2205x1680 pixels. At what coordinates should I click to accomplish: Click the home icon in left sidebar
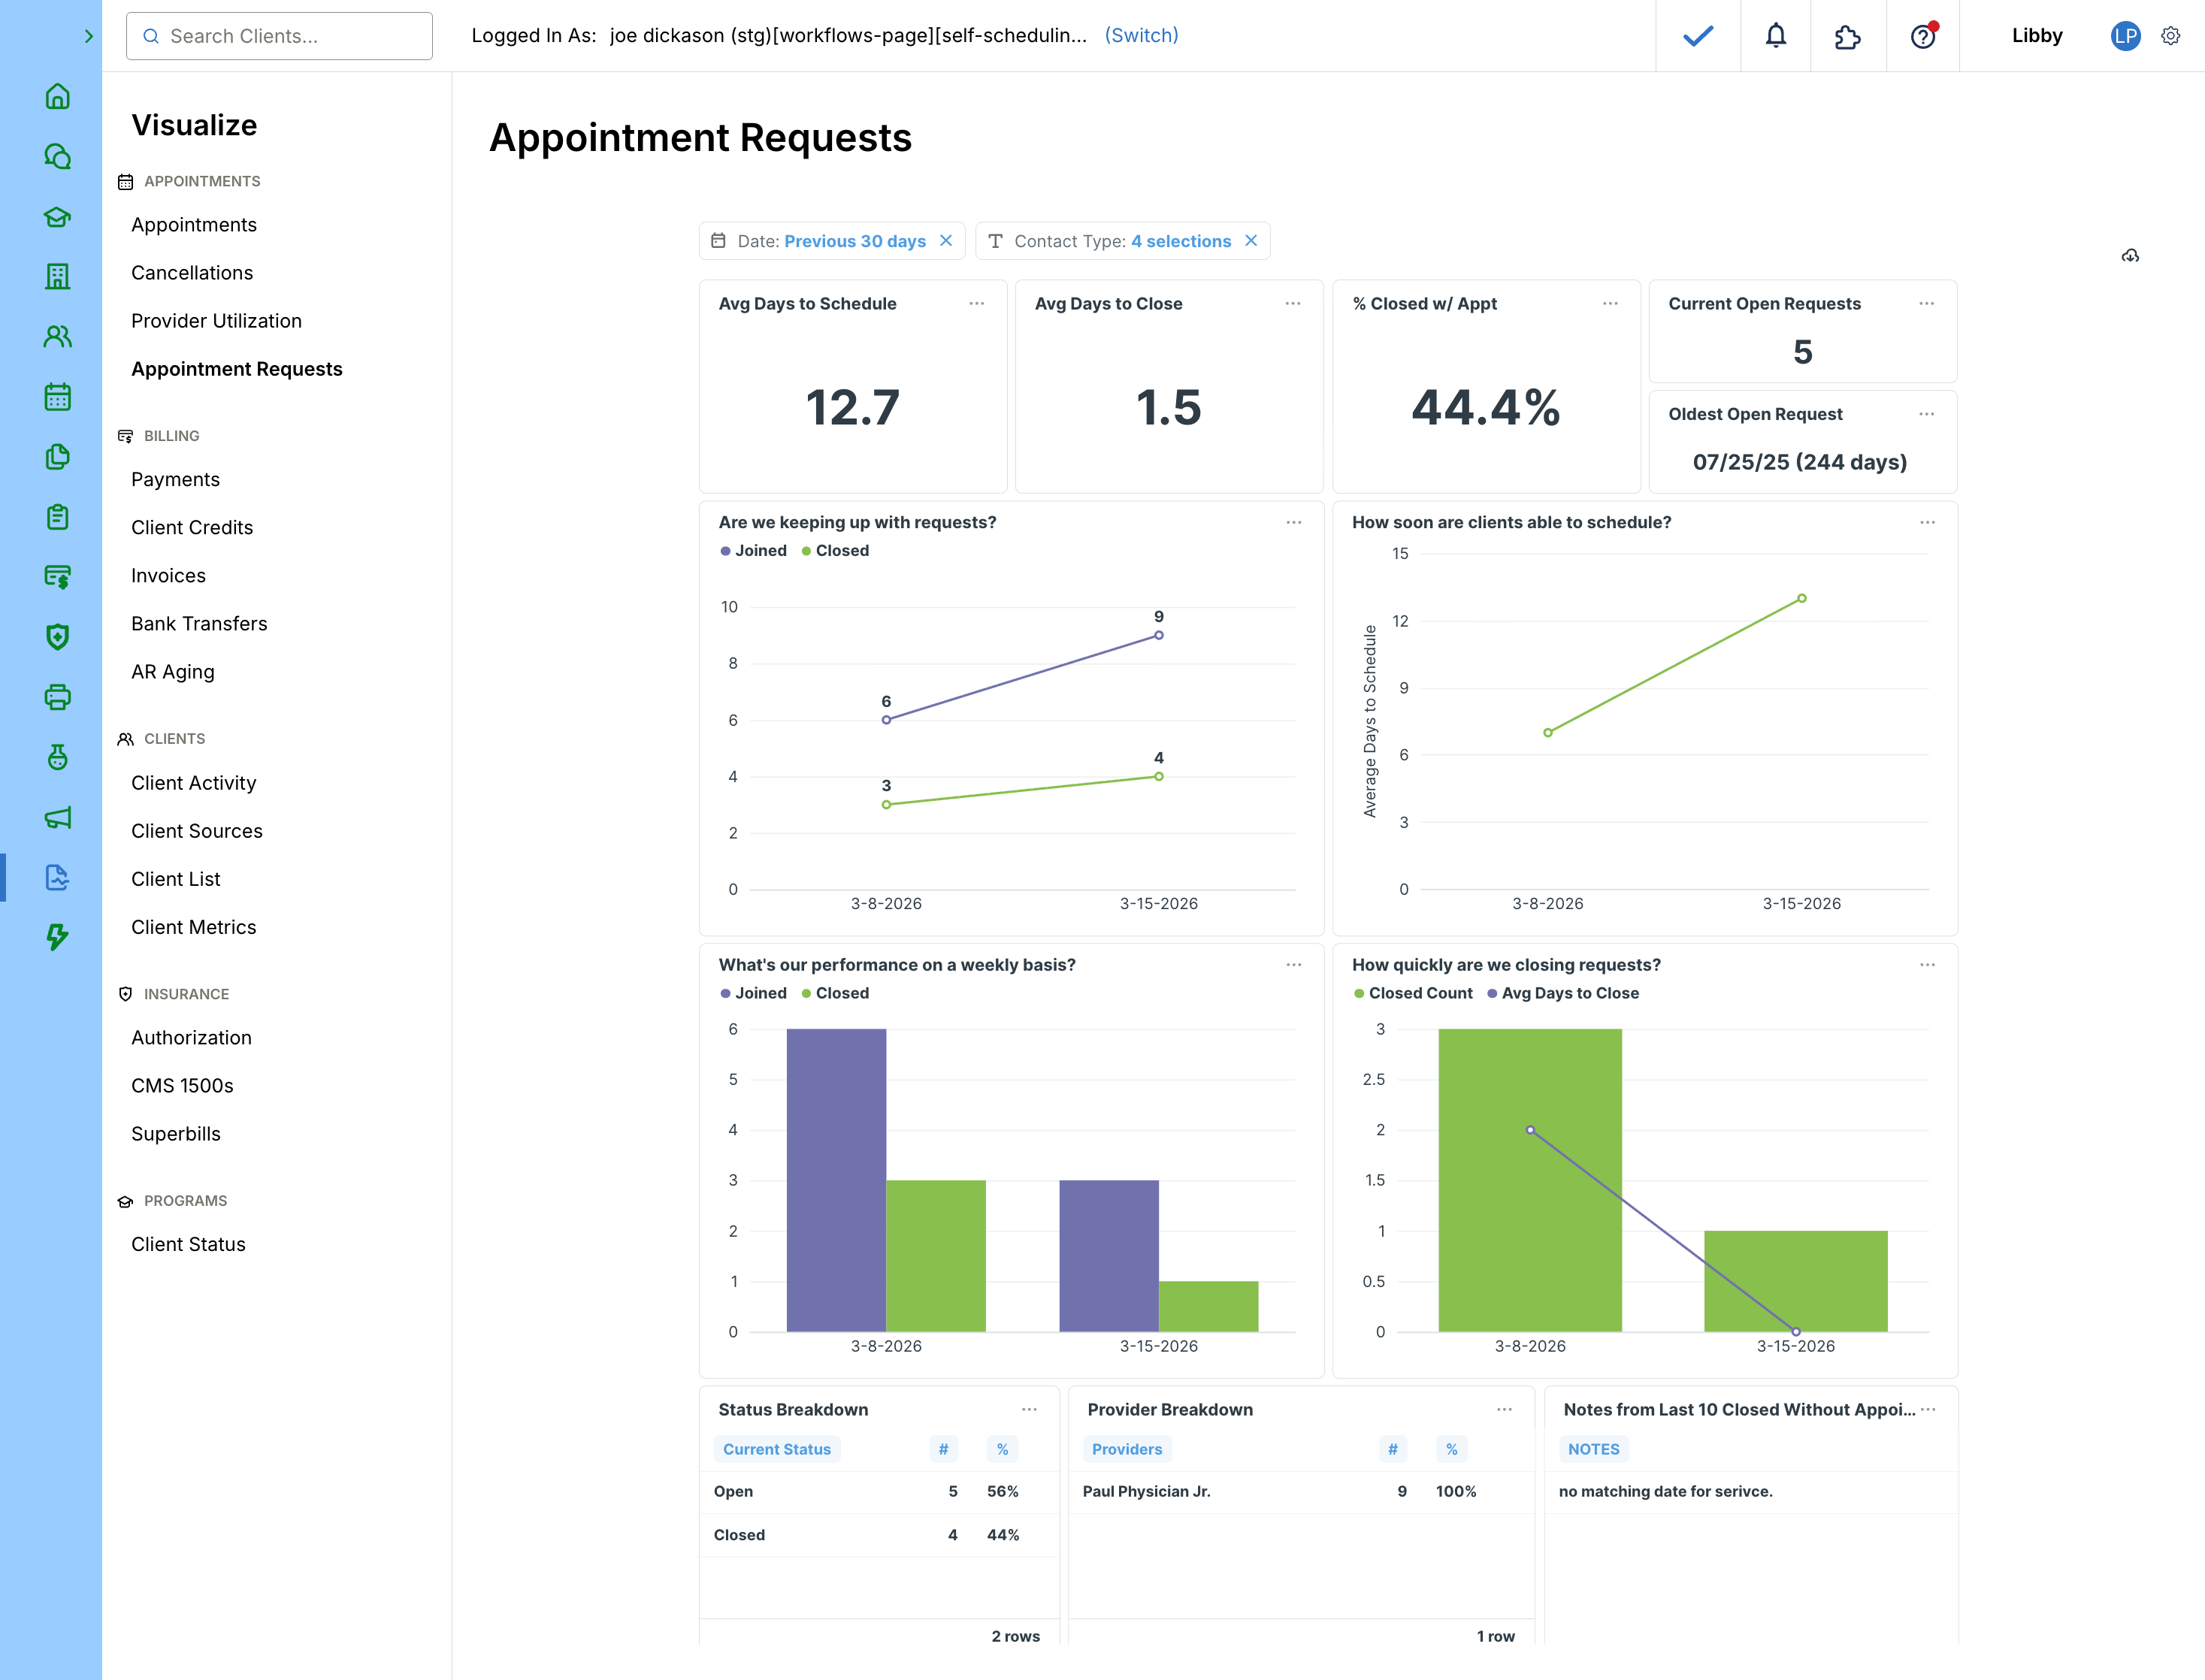tap(57, 97)
